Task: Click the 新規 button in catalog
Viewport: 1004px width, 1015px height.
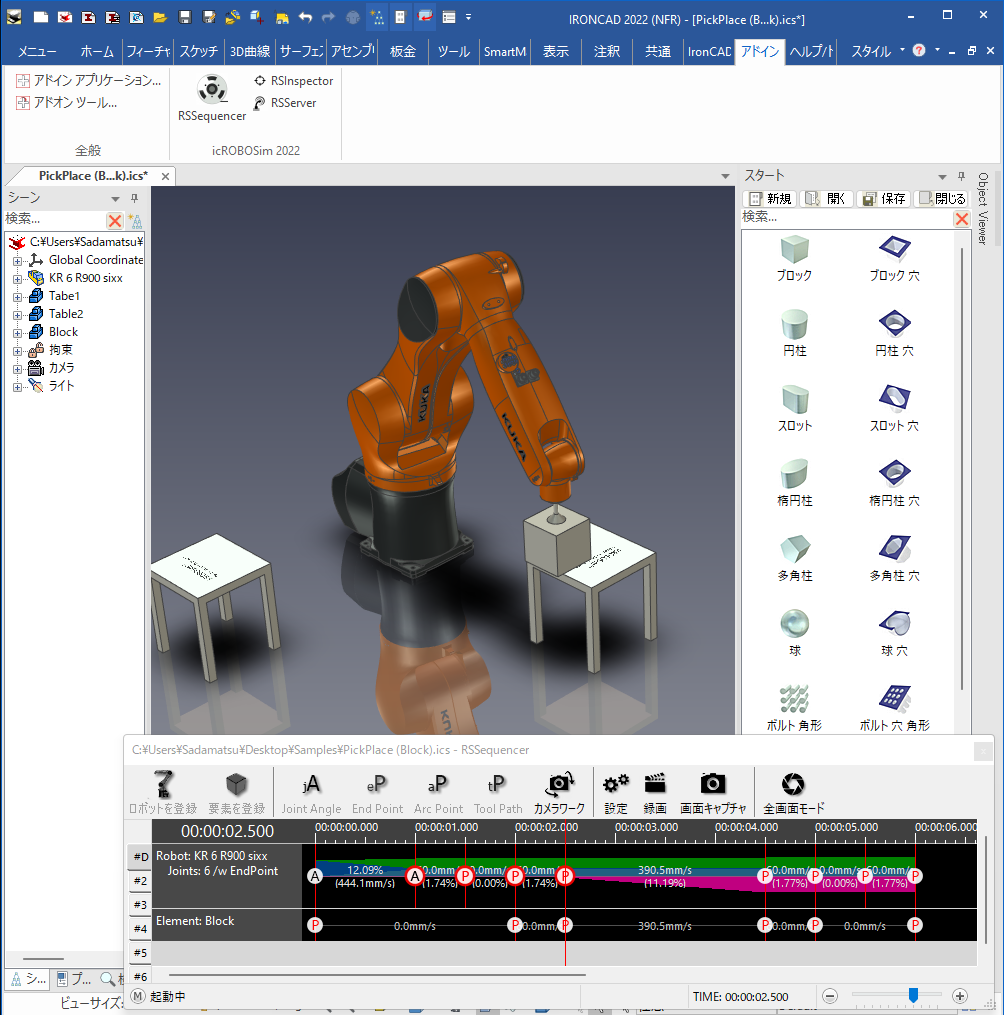Action: [x=770, y=198]
